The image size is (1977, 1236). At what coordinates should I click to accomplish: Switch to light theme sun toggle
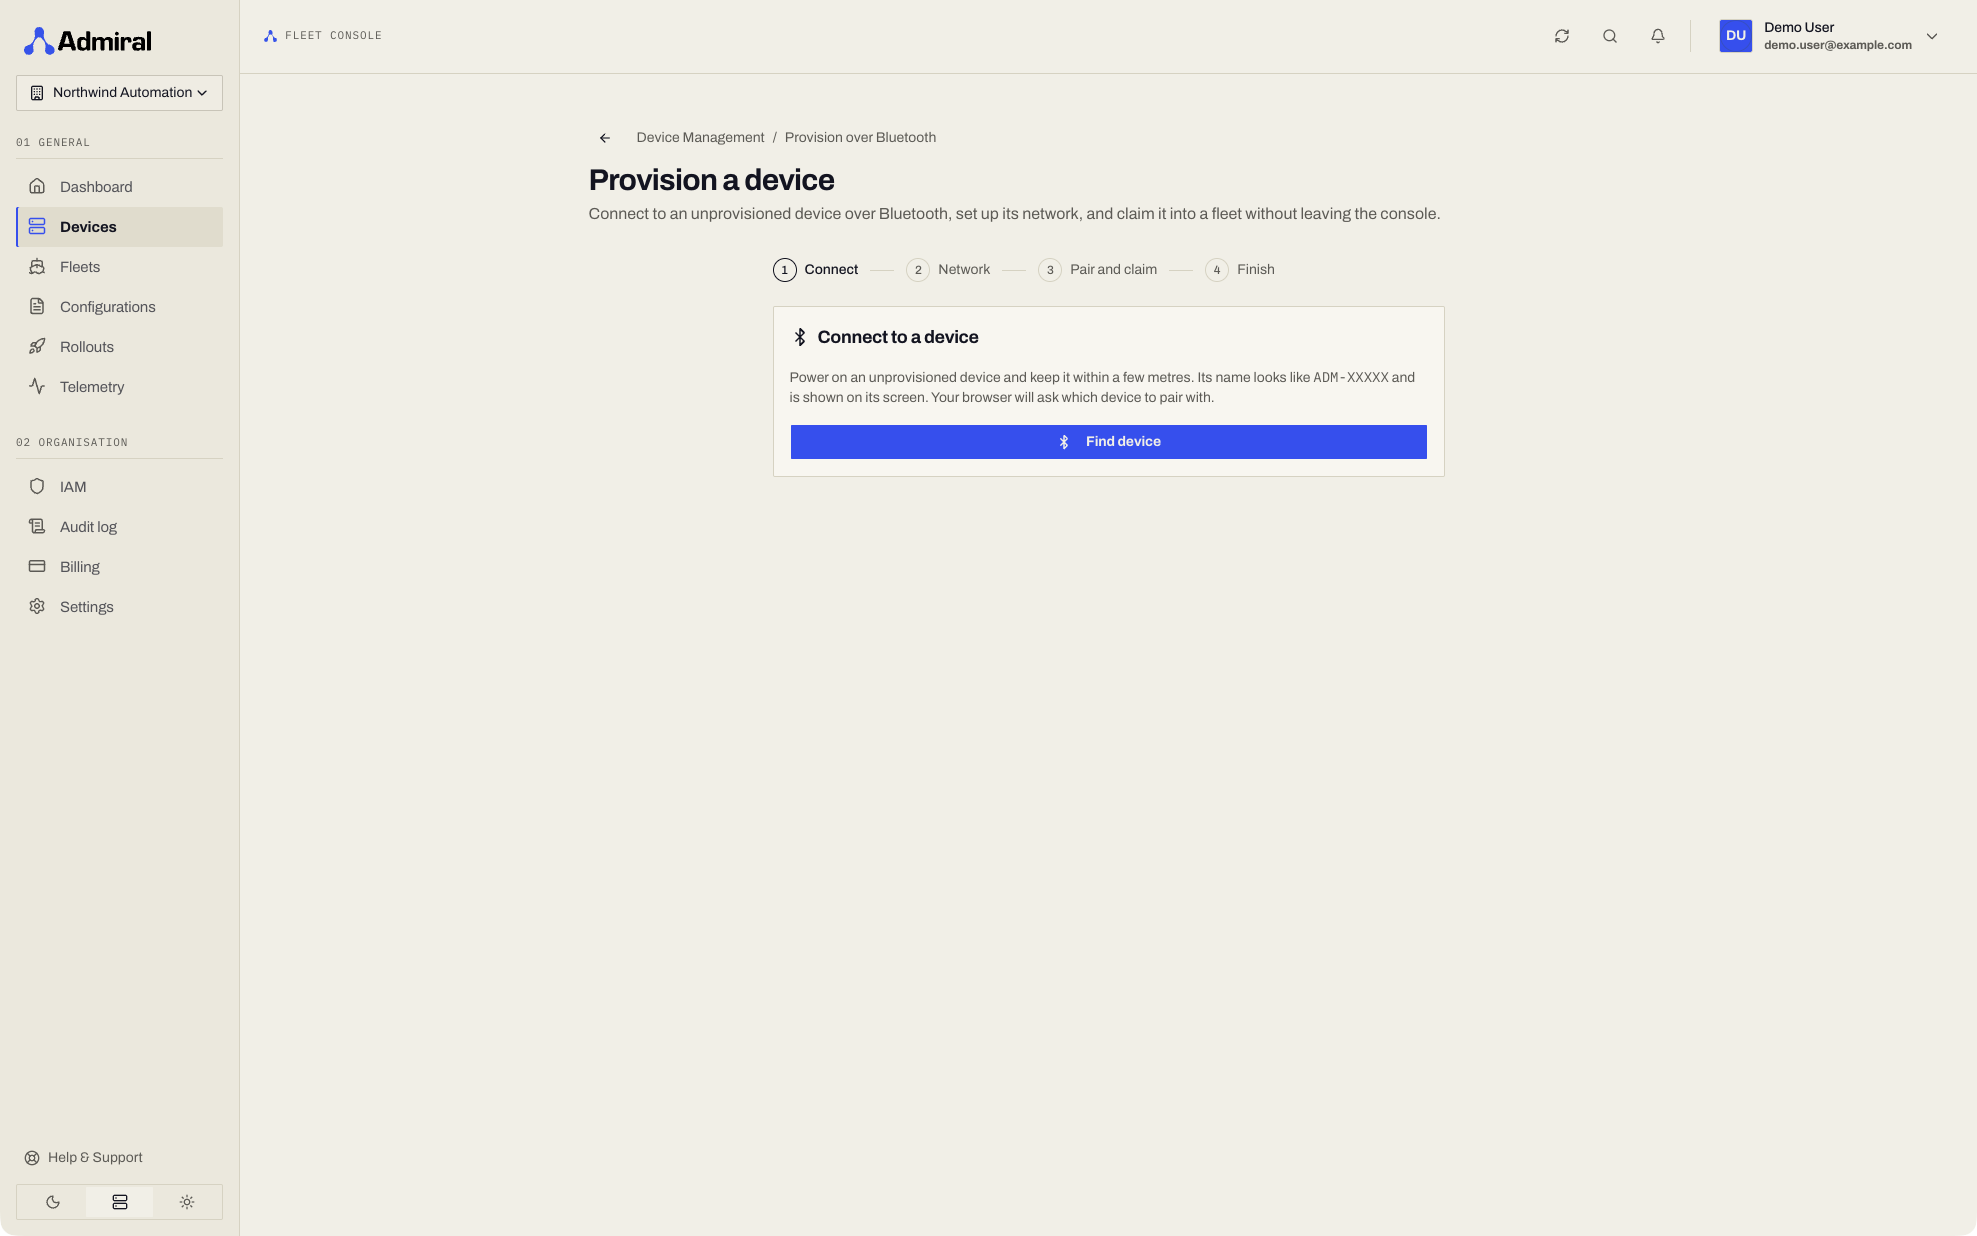[x=187, y=1202]
